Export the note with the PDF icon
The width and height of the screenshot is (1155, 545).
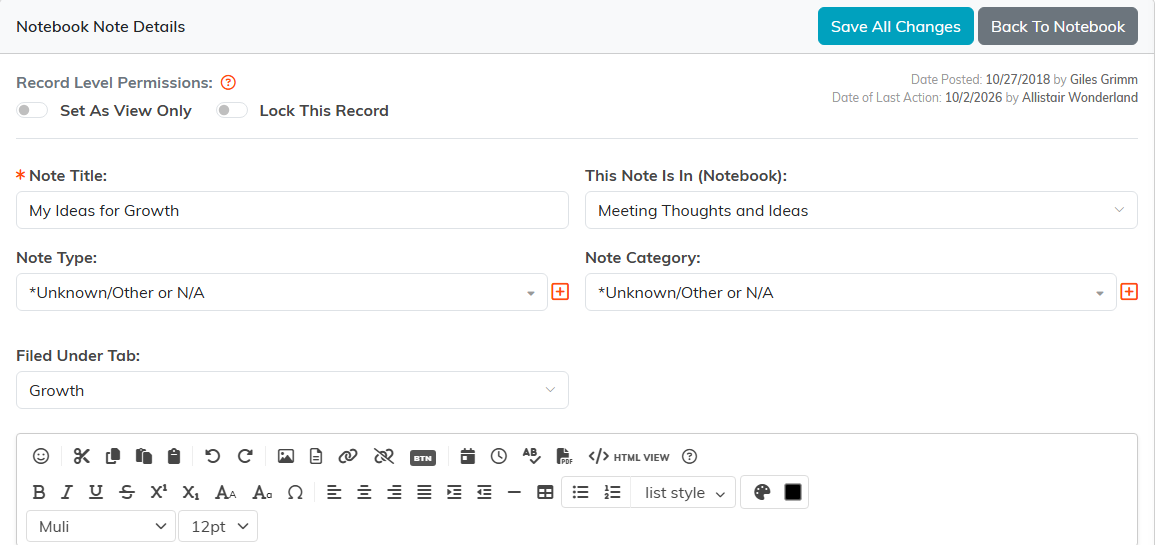click(x=564, y=457)
